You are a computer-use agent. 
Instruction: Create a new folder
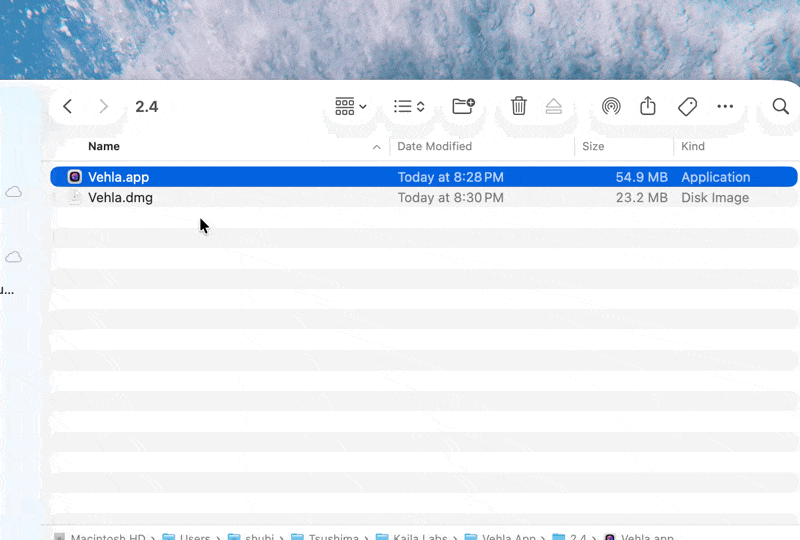point(463,106)
